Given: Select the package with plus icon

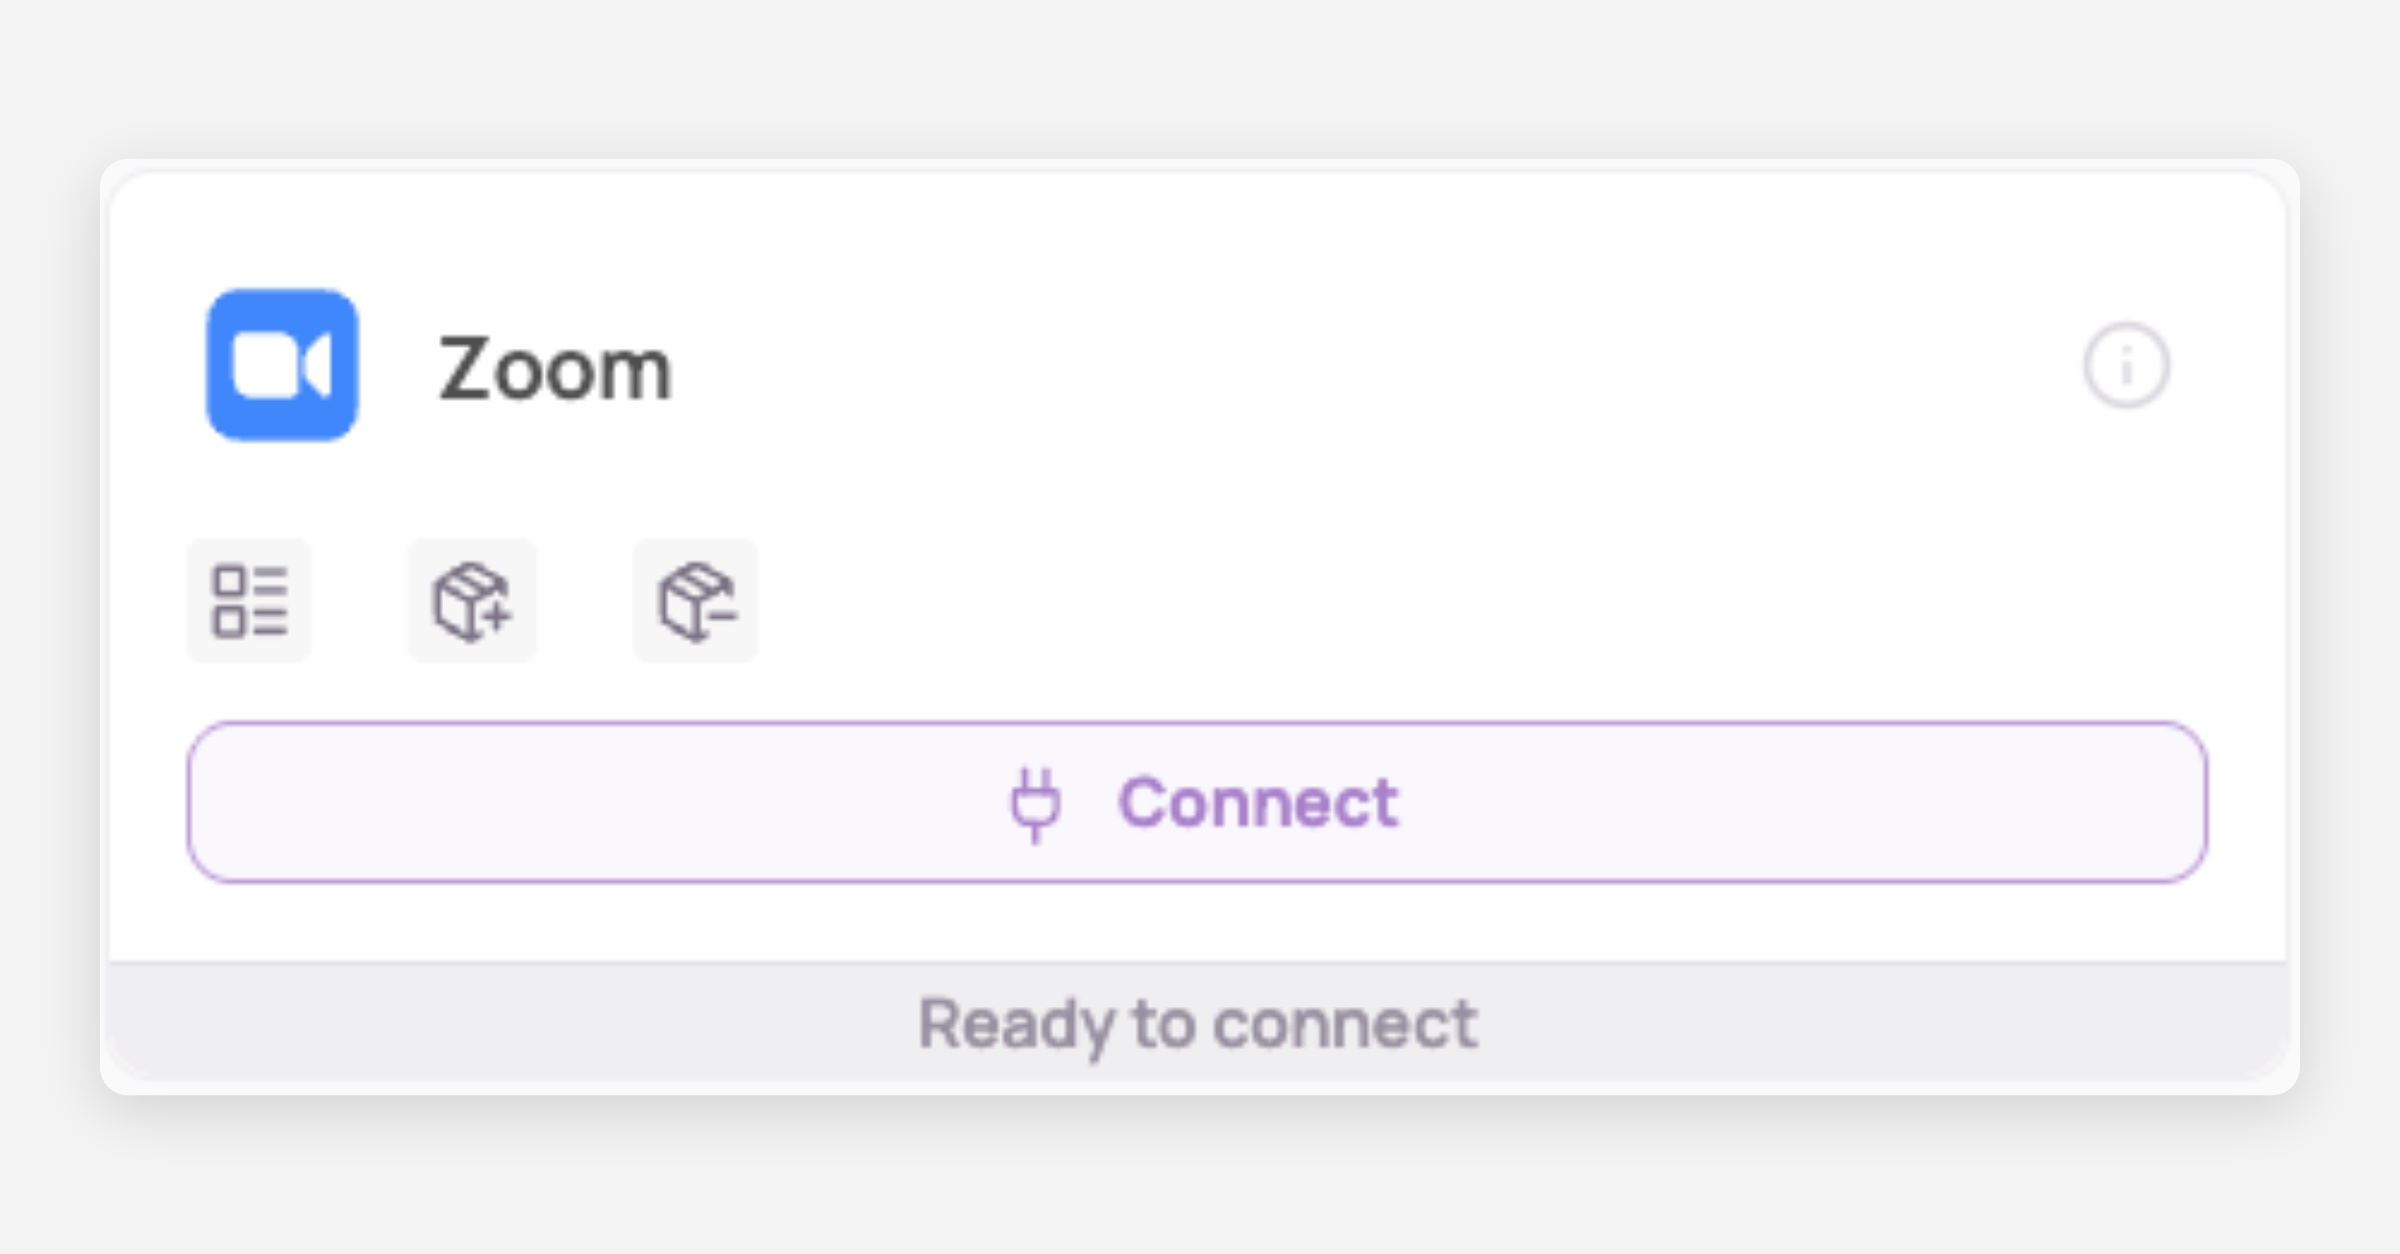Looking at the screenshot, I should 472,601.
